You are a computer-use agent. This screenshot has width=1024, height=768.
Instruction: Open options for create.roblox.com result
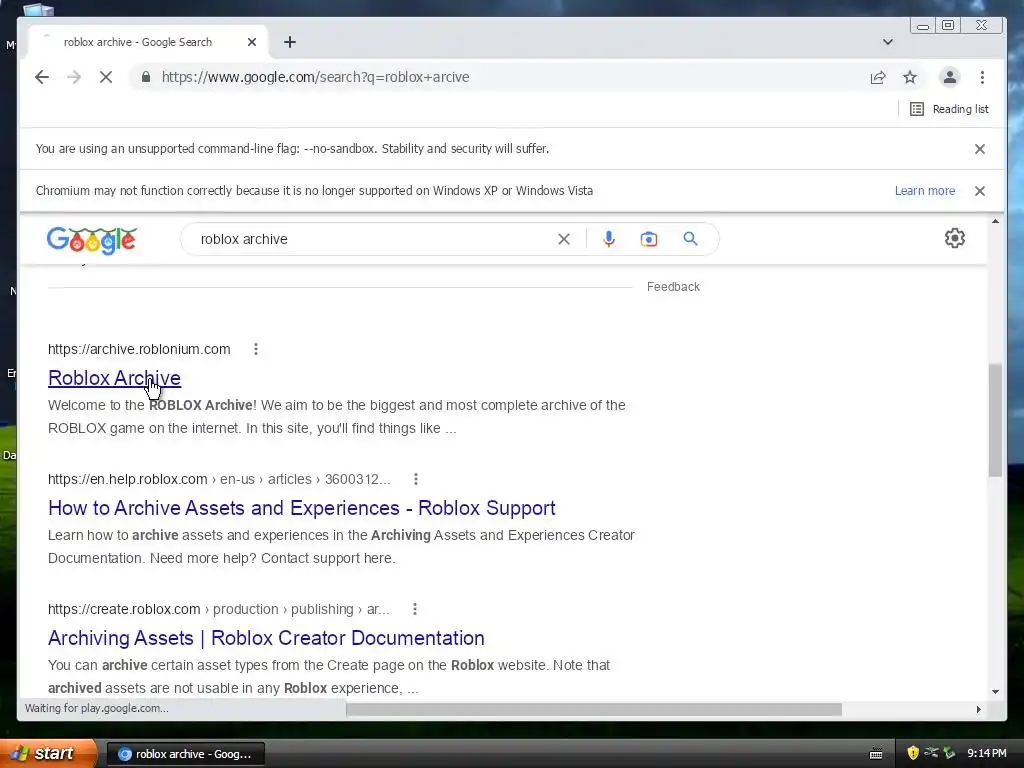click(x=415, y=609)
